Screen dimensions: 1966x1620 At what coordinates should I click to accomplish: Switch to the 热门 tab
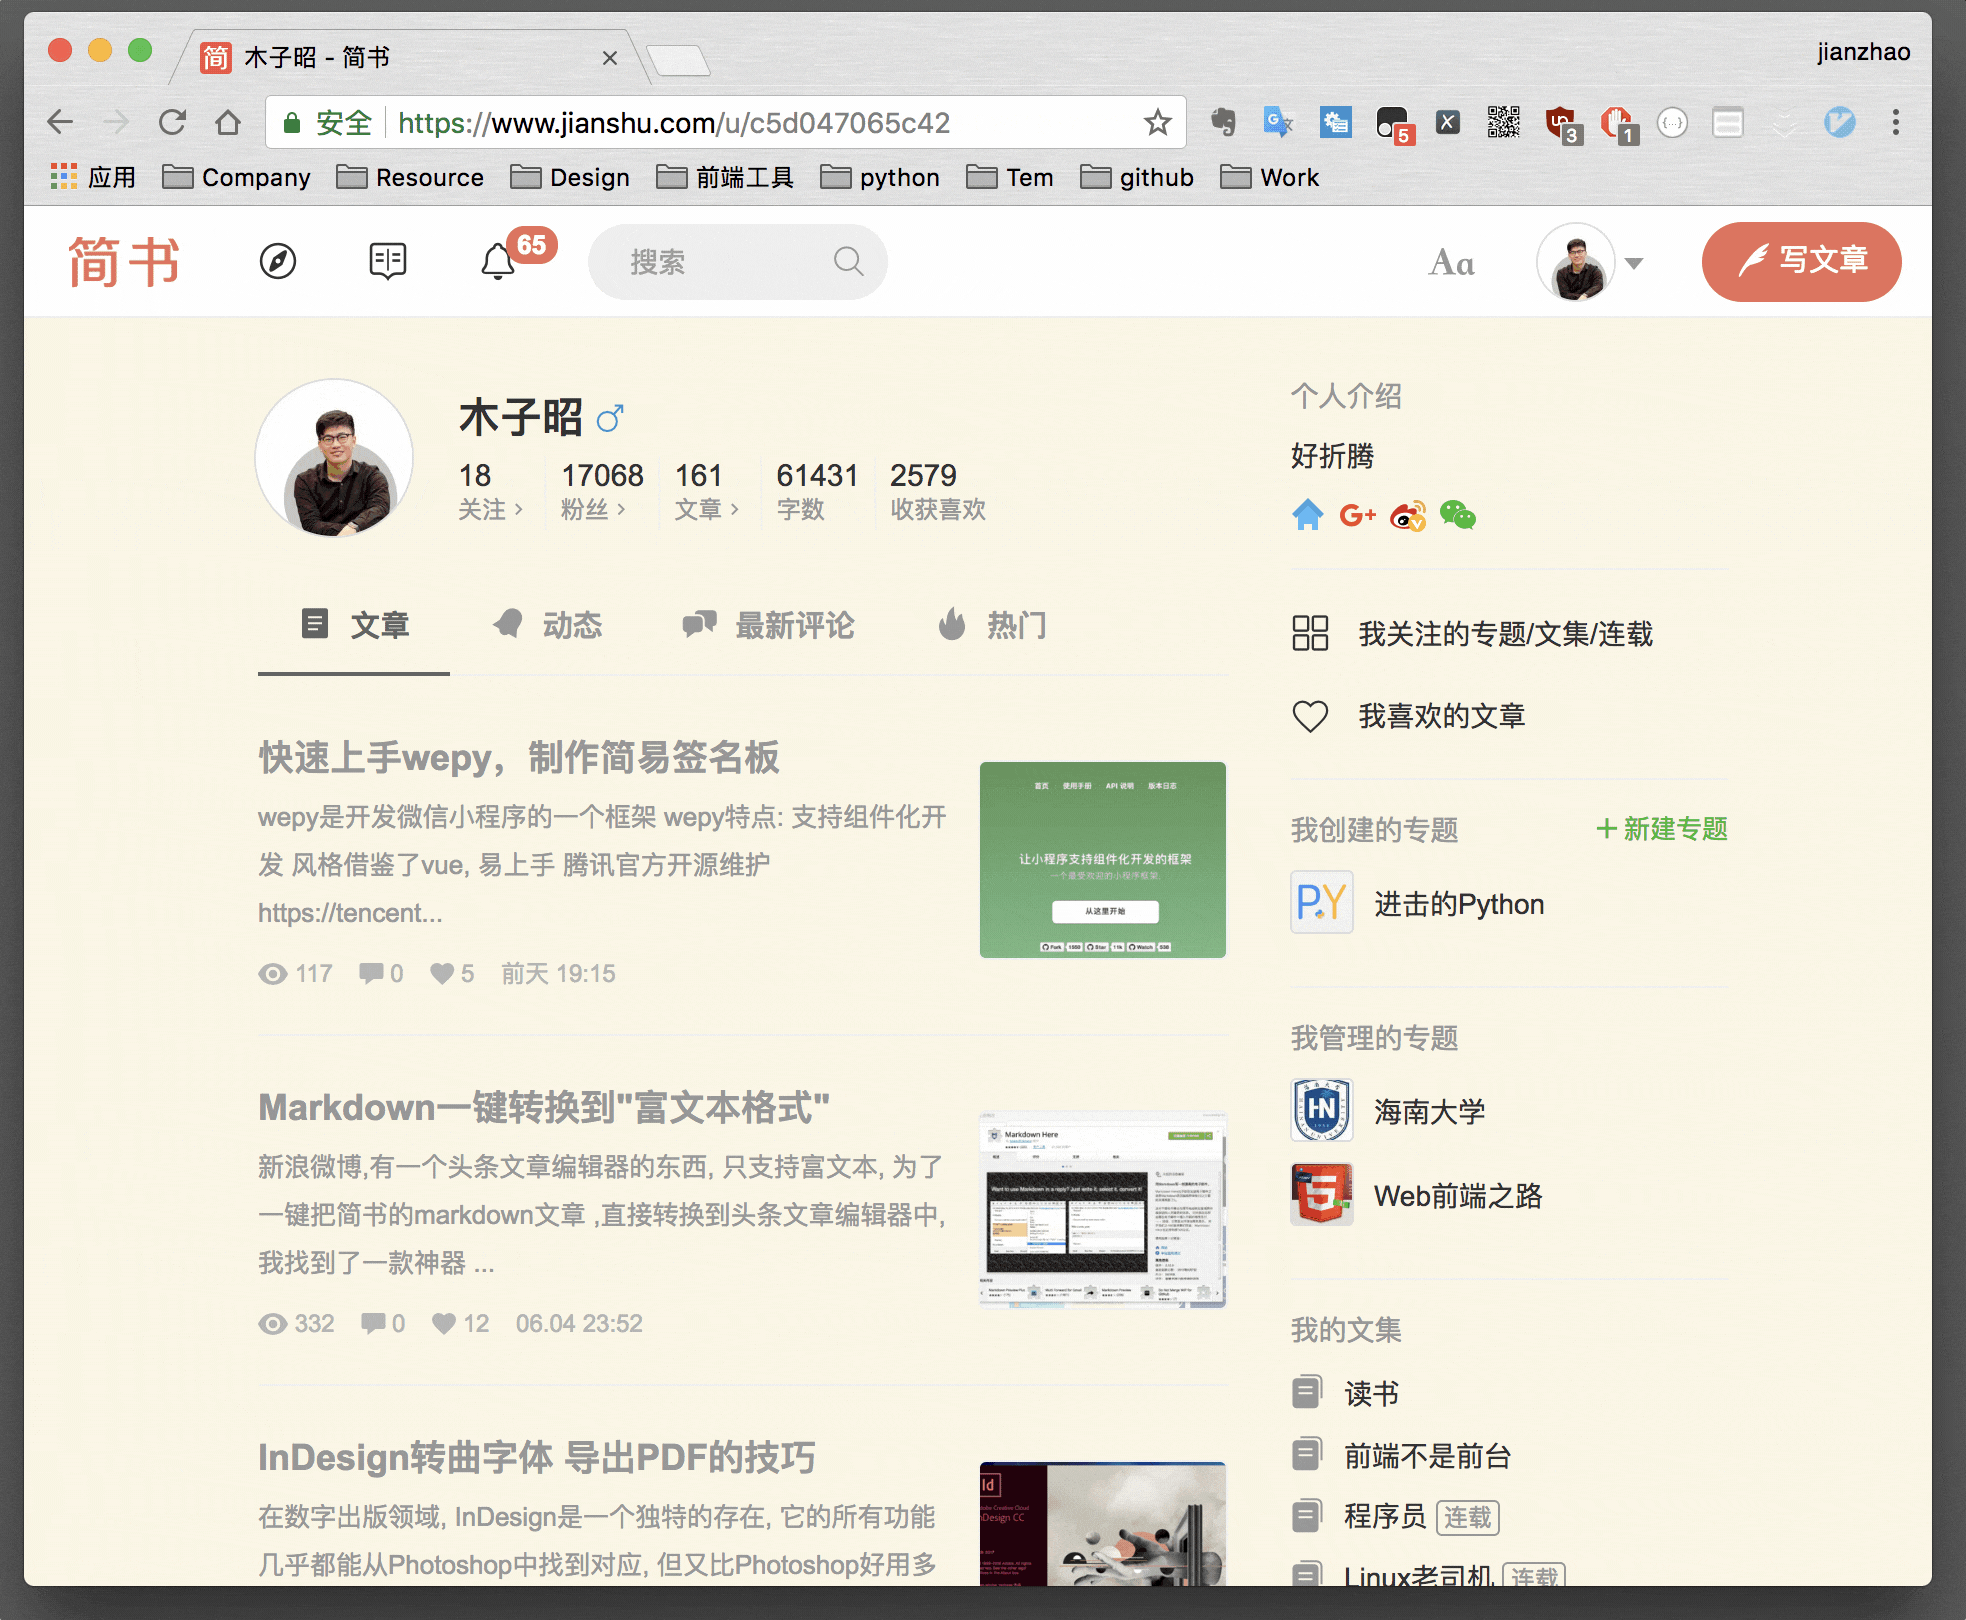(992, 626)
